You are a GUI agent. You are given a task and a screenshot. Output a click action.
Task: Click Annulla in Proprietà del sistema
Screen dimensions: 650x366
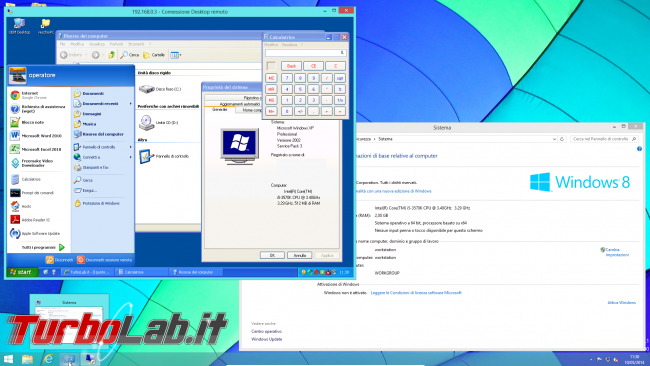tap(300, 255)
